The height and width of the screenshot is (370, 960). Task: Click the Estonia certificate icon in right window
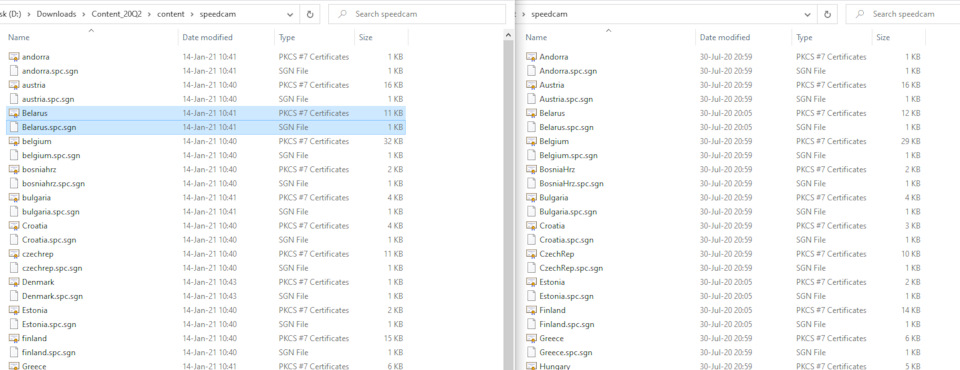(x=531, y=282)
